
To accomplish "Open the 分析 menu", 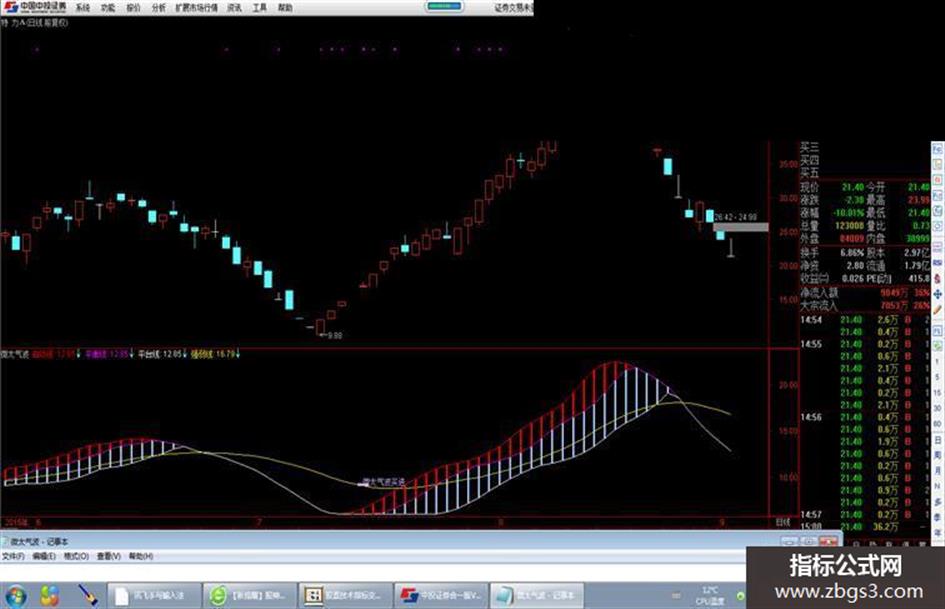I will tap(159, 8).
